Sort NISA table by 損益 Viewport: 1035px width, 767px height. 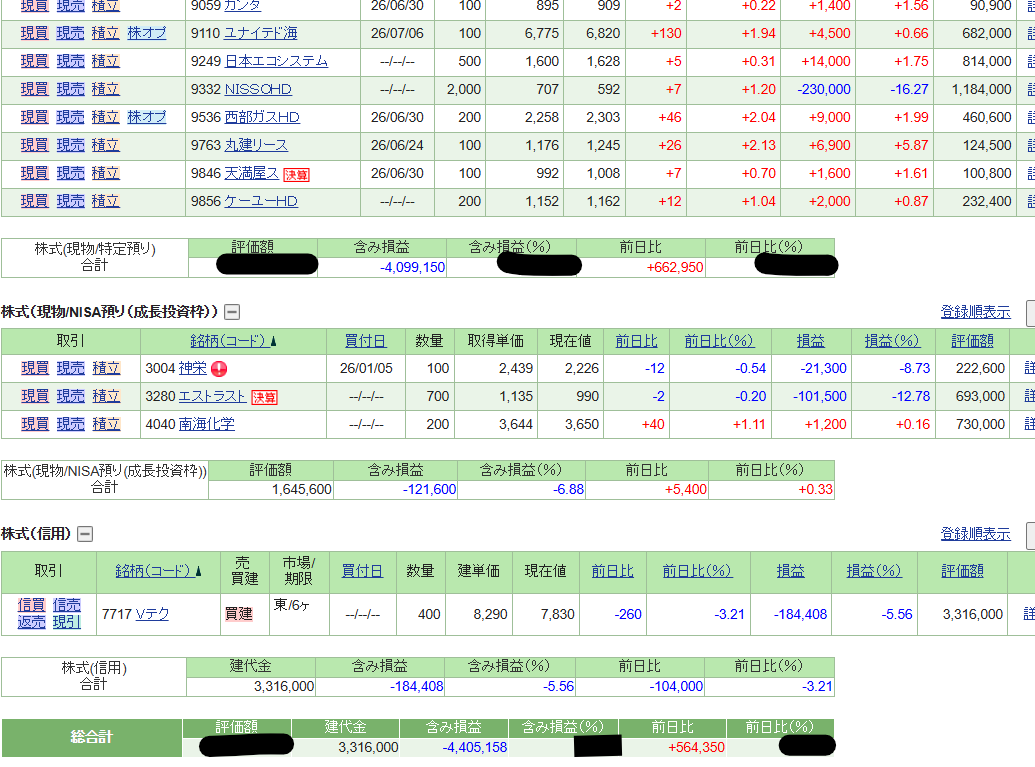[x=811, y=341]
